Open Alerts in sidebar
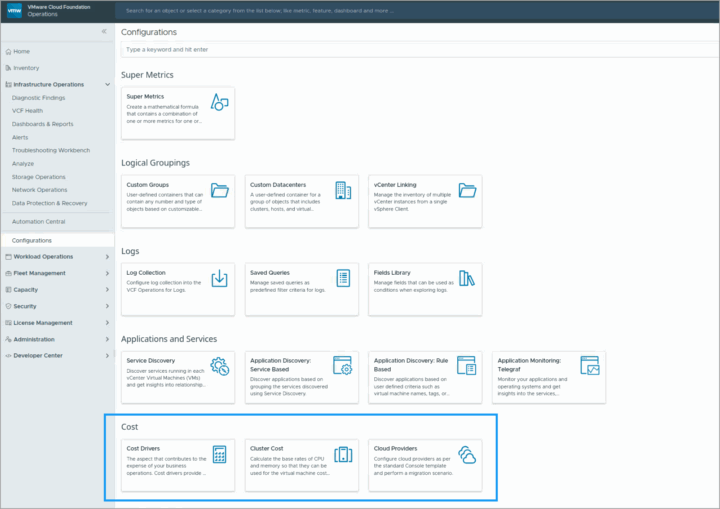The height and width of the screenshot is (509, 720). pyautogui.click(x=20, y=137)
